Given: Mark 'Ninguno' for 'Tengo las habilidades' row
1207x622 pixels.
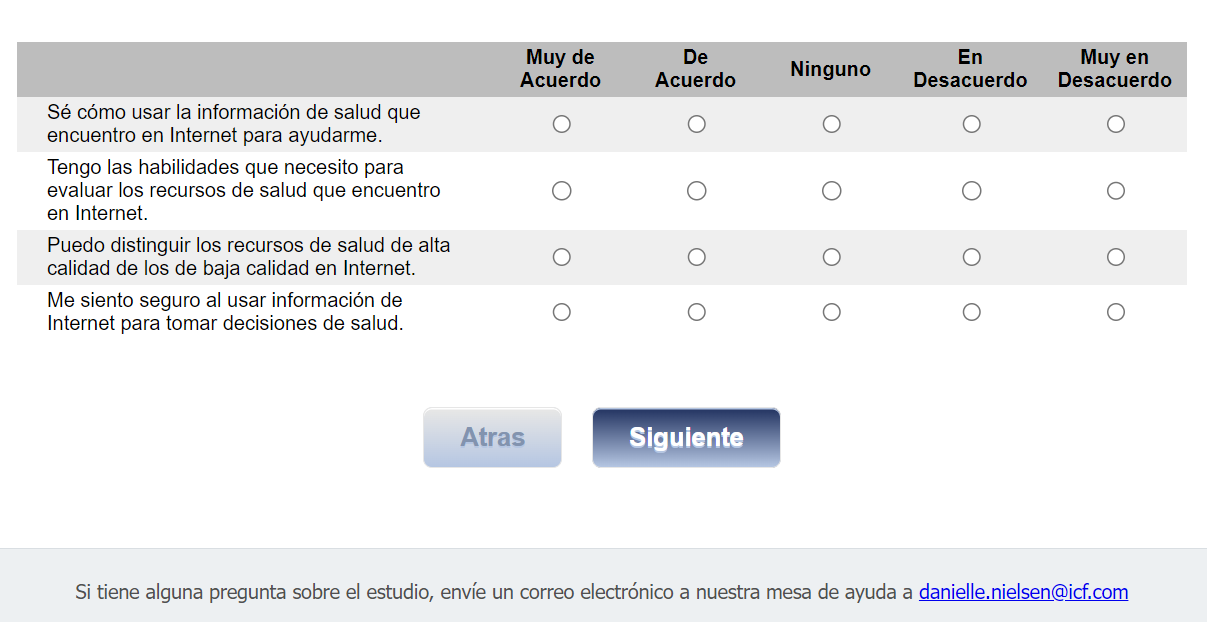Looking at the screenshot, I should [x=832, y=191].
